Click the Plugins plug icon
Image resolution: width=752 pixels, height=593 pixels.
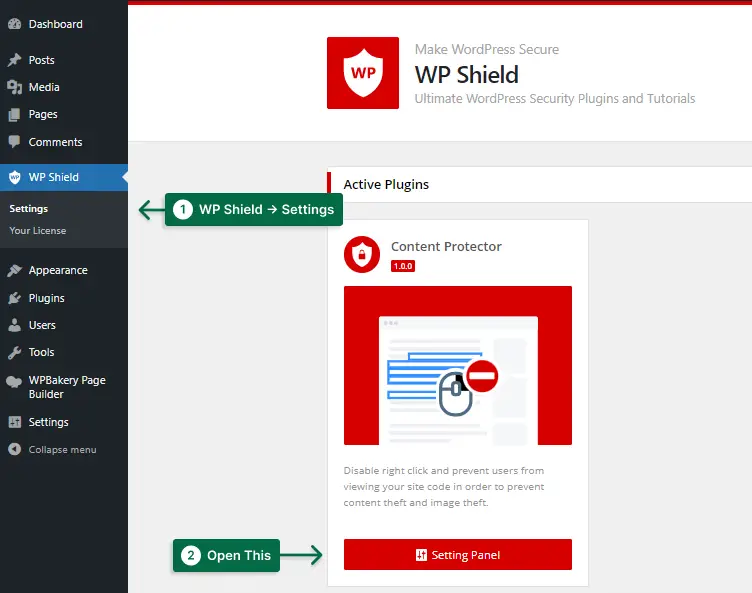coord(14,298)
